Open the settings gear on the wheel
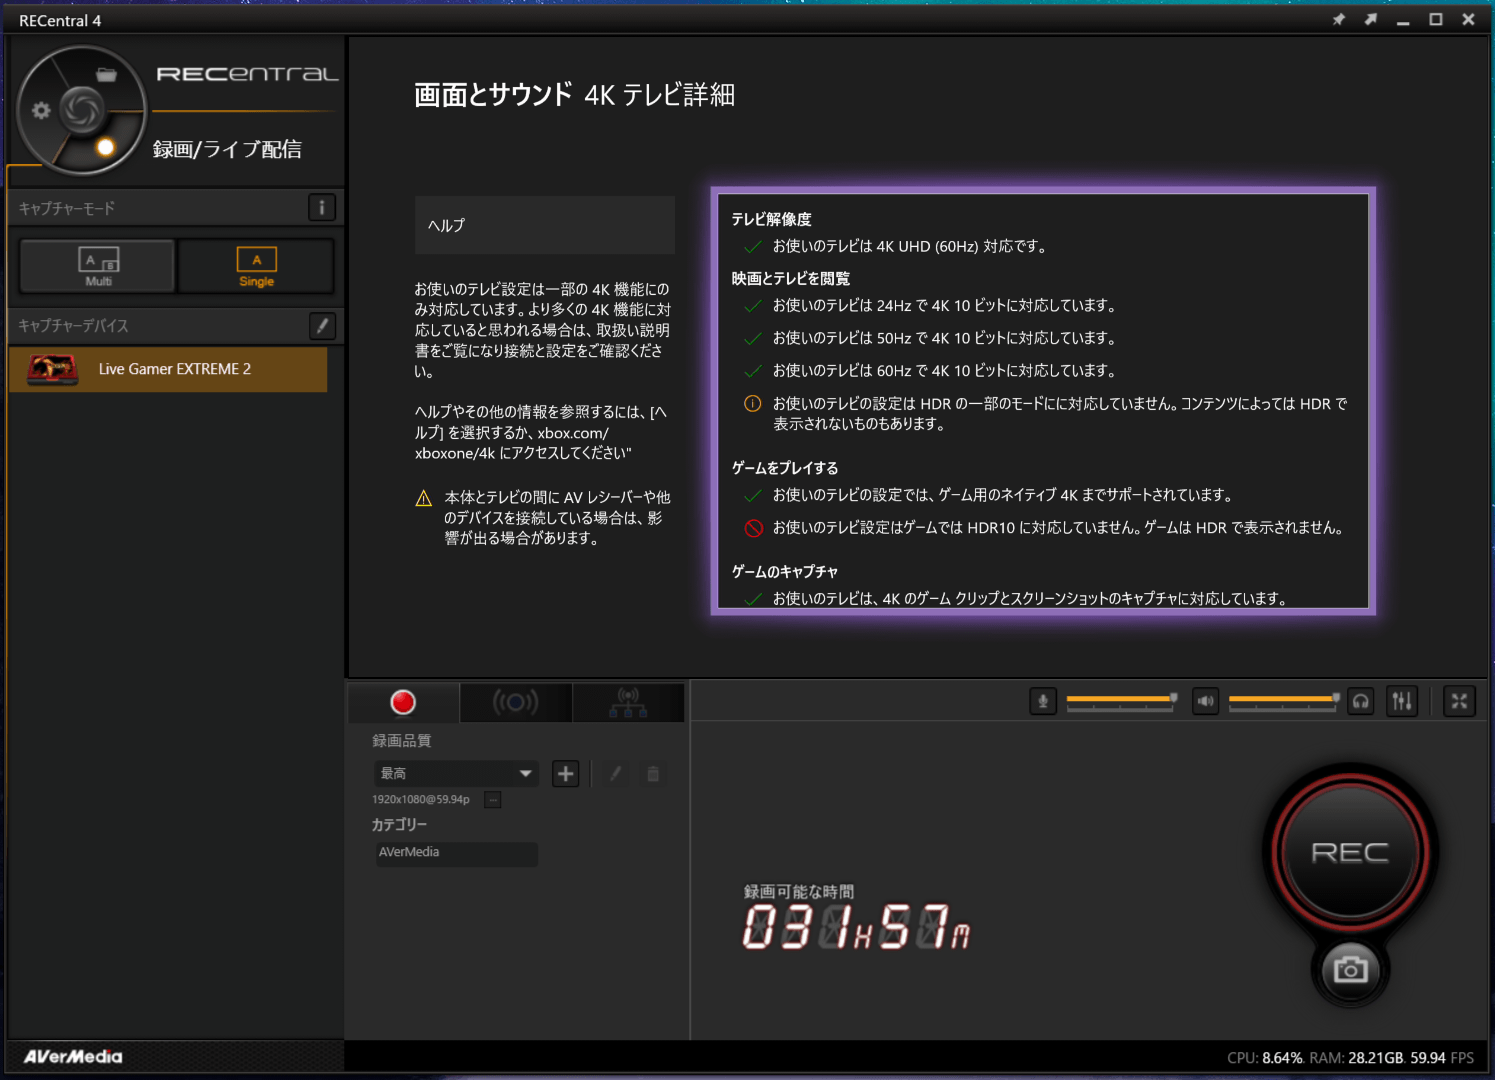This screenshot has width=1495, height=1080. click(x=41, y=110)
